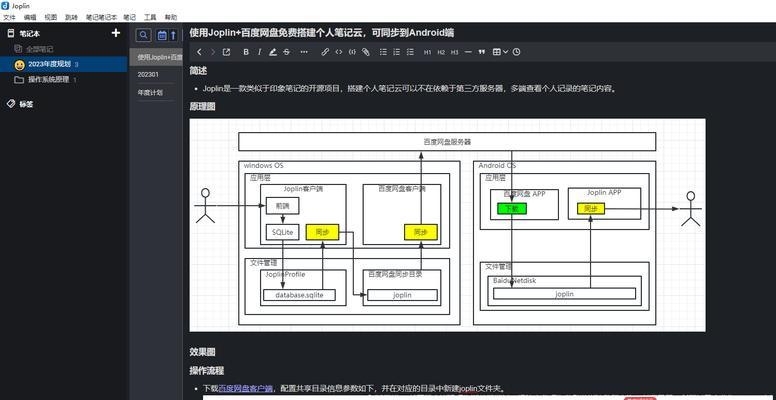Click the 简述 heading in the note
Screen dimensions: 776x400
[198, 71]
